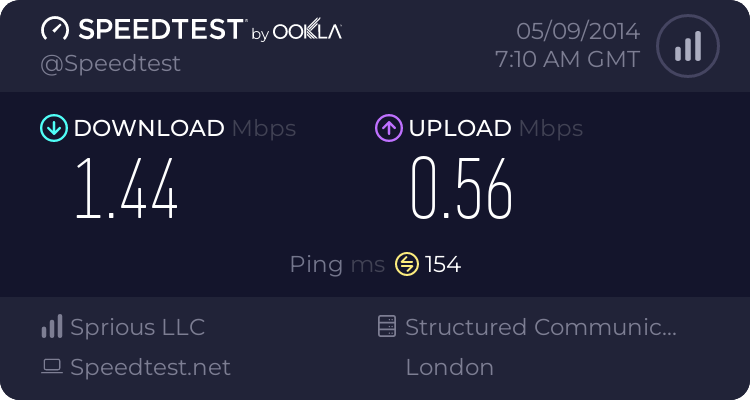Viewport: 750px width, 400px height.
Task: Click the Sprious LLC provider name
Action: (x=137, y=327)
